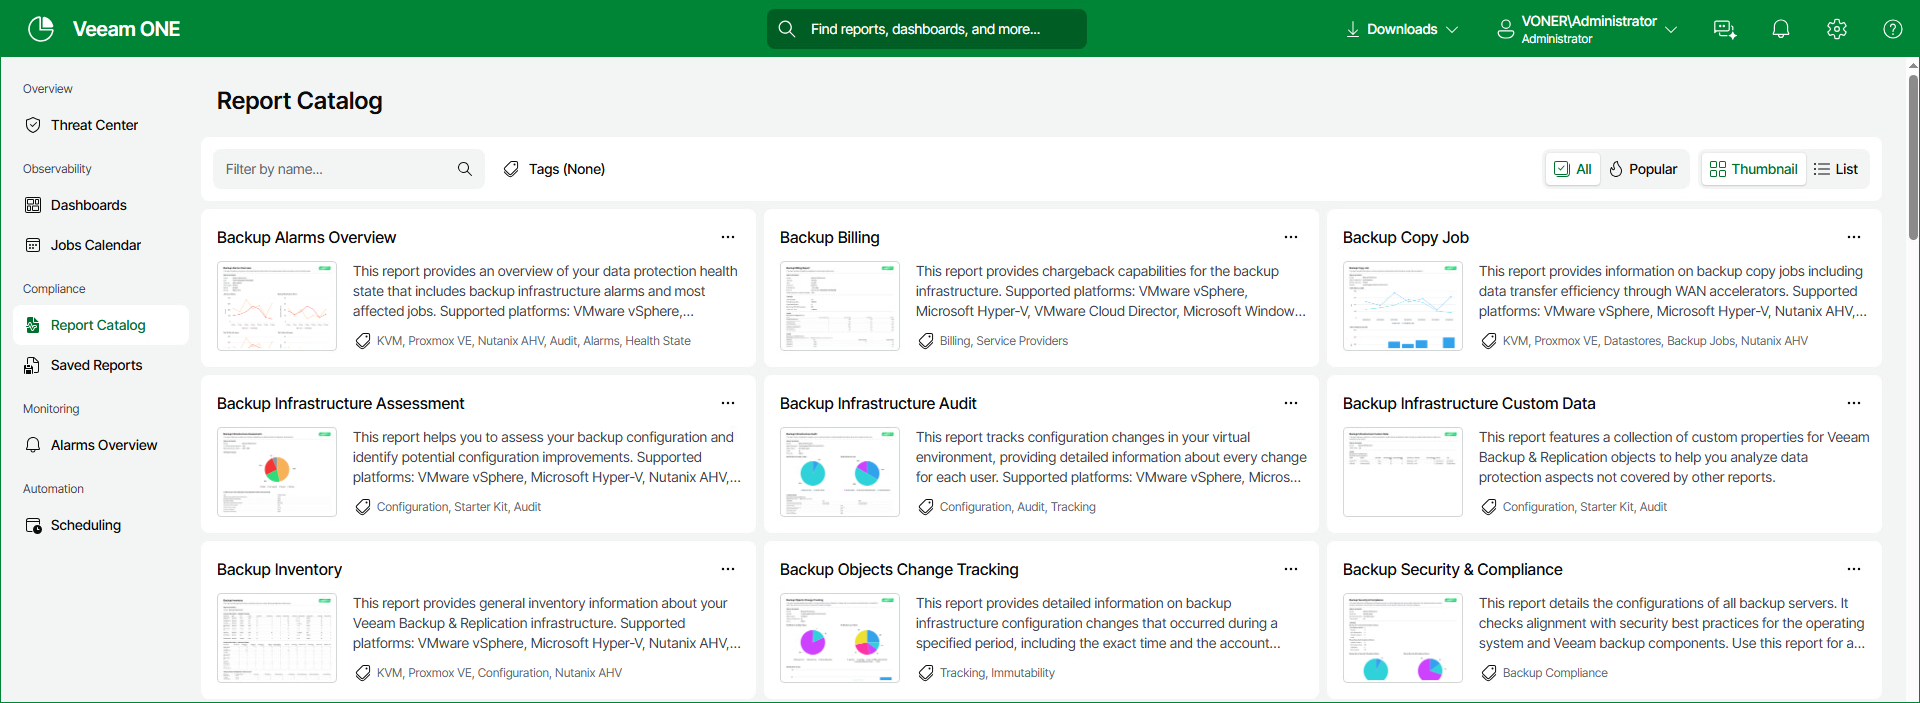Viewport: 1920px width, 703px height.
Task: Click the Dashboards sidebar icon
Action: tap(33, 205)
